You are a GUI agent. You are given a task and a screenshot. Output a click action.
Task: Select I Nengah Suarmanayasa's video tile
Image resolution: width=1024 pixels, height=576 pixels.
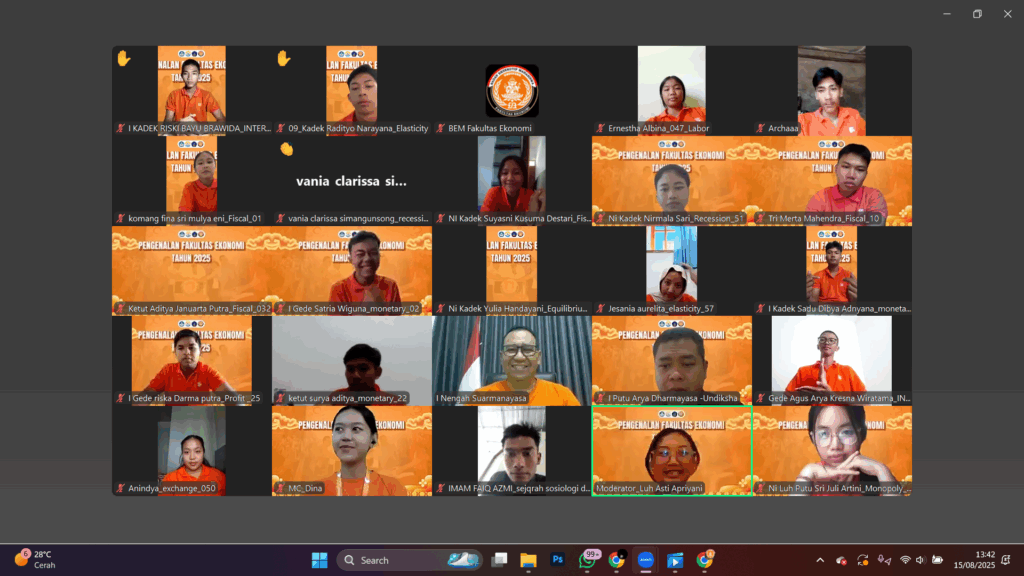click(x=512, y=360)
